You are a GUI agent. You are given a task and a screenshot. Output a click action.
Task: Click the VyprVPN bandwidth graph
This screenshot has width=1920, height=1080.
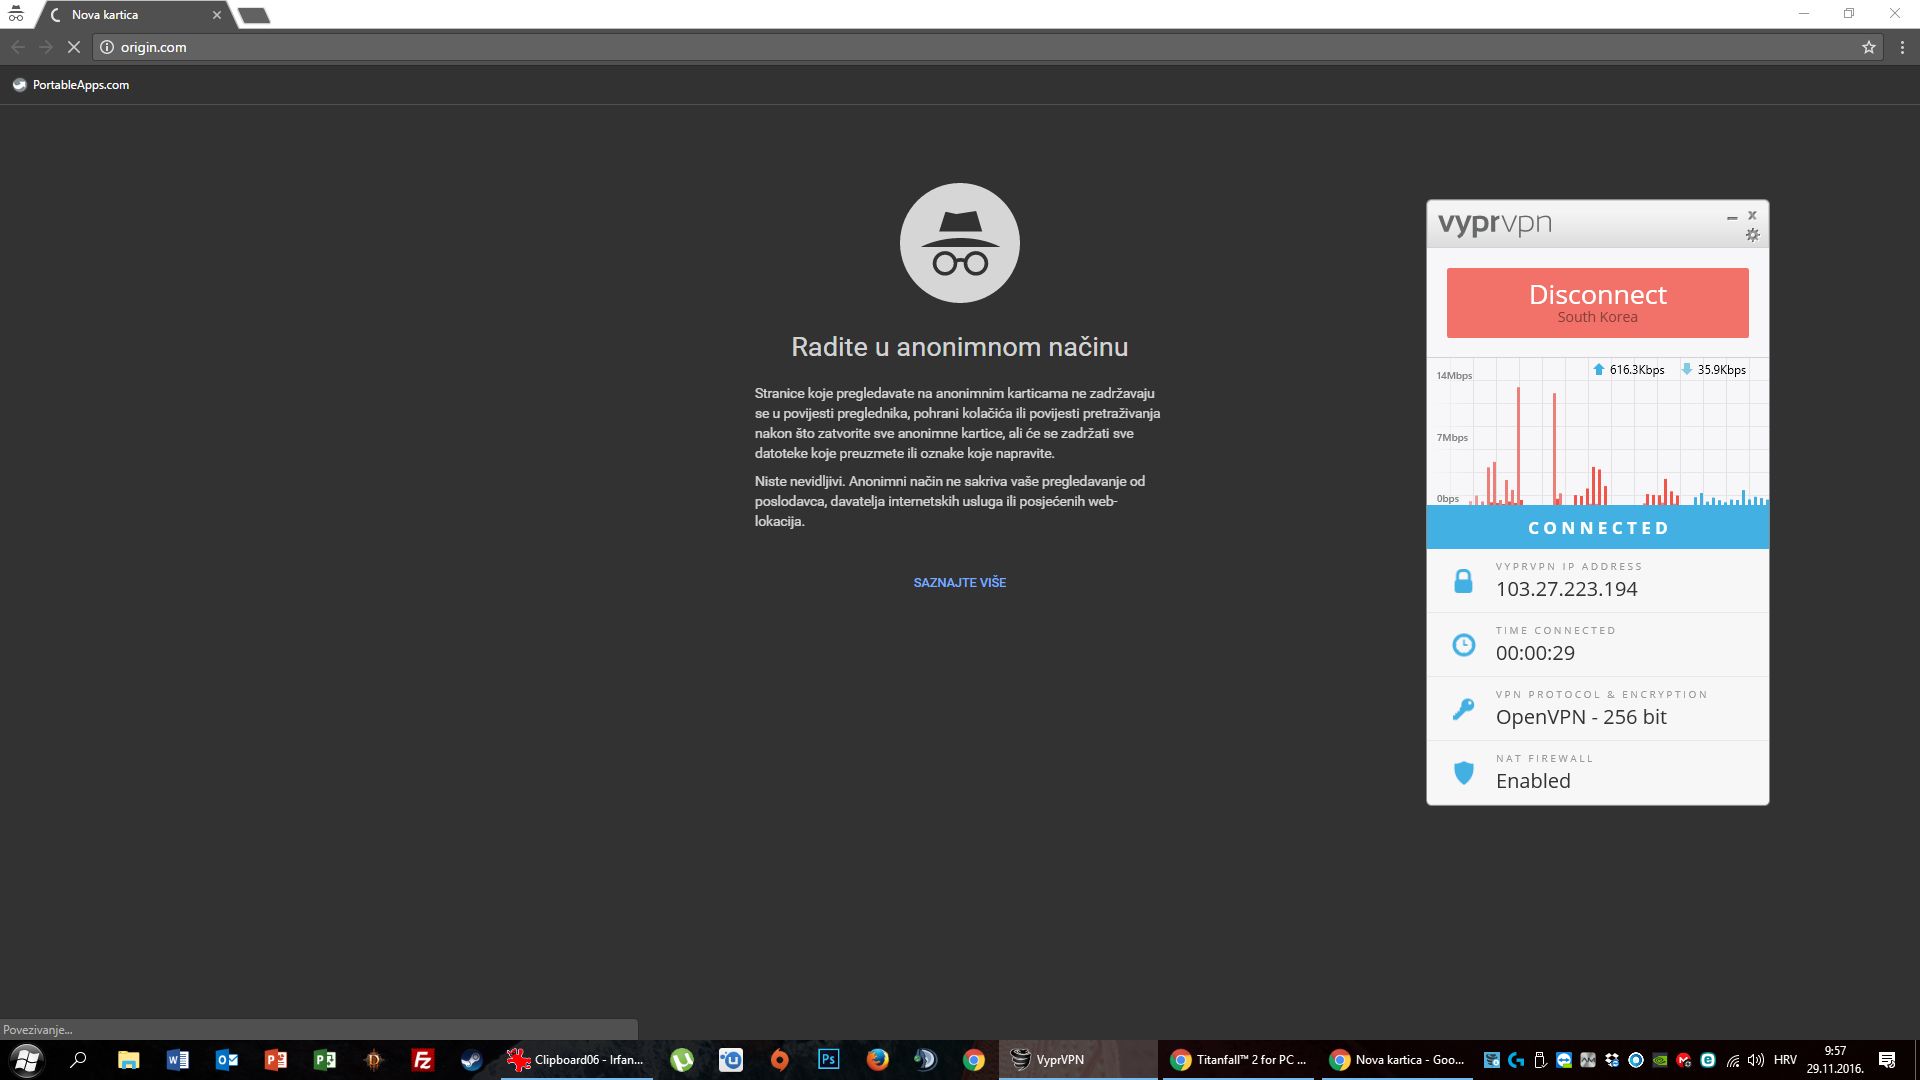point(1597,432)
